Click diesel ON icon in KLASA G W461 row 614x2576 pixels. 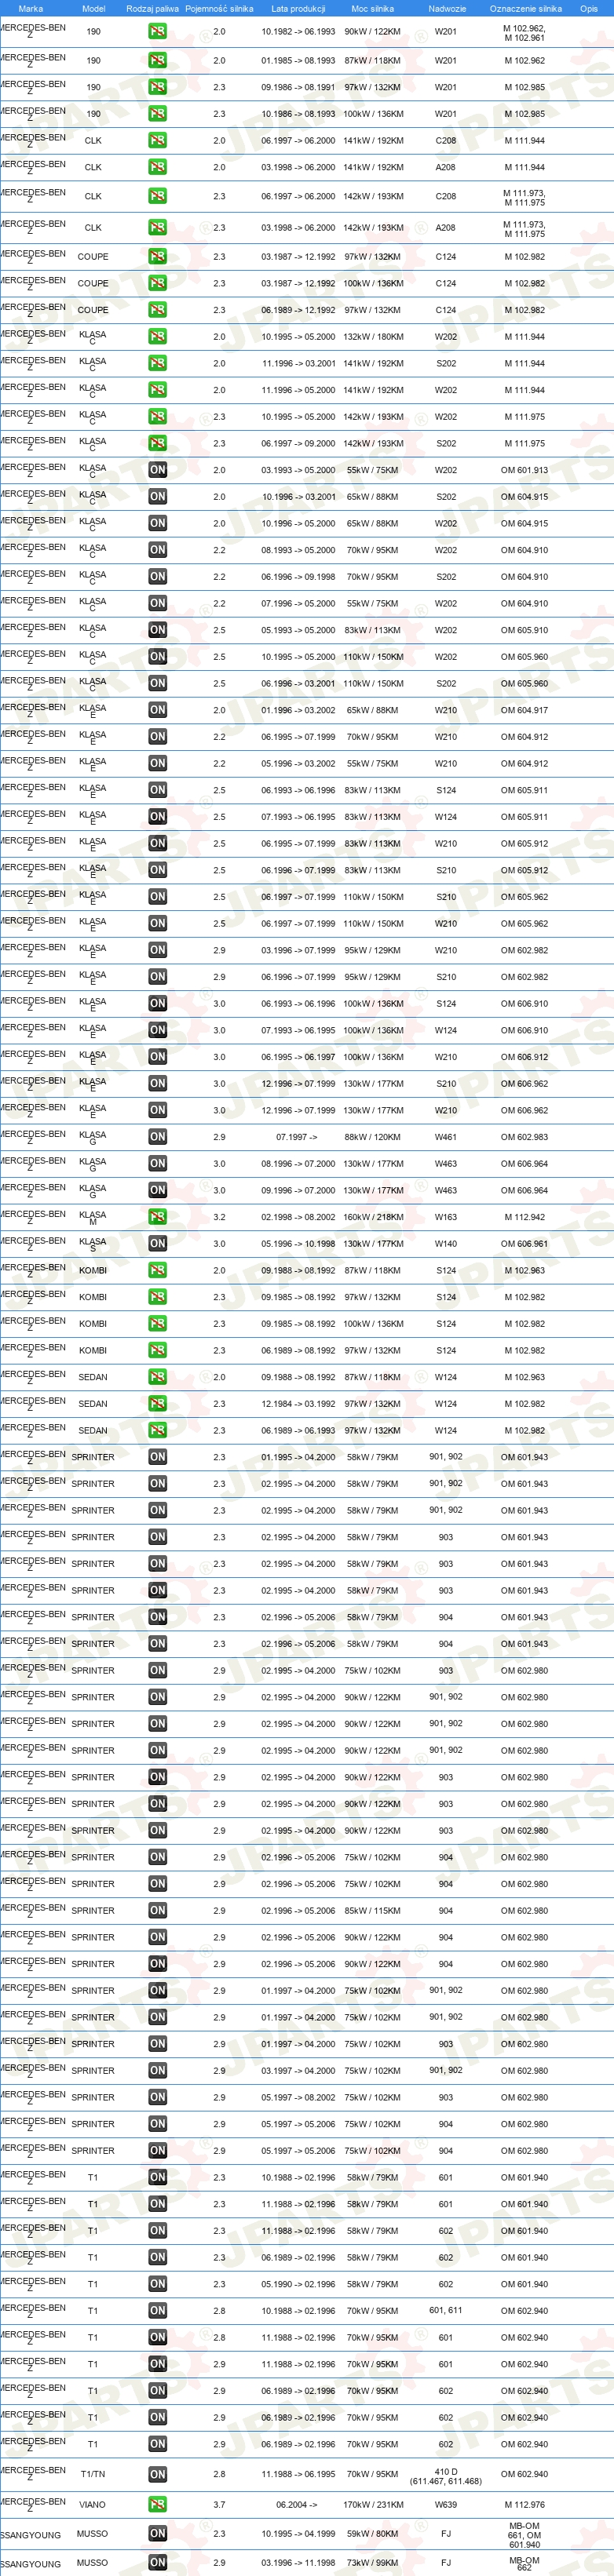157,1137
